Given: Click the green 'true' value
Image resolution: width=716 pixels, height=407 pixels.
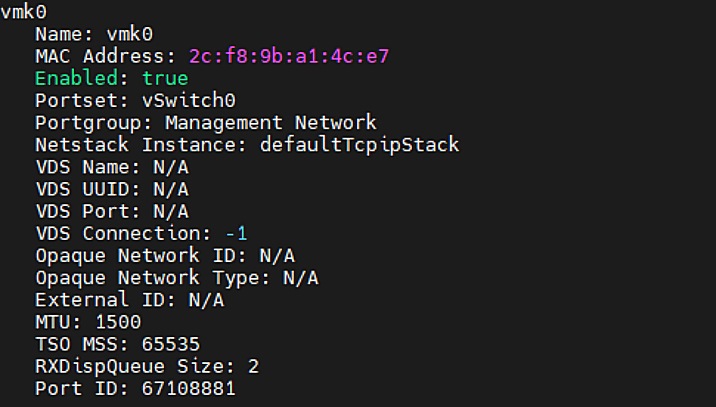Looking at the screenshot, I should 165,77.
